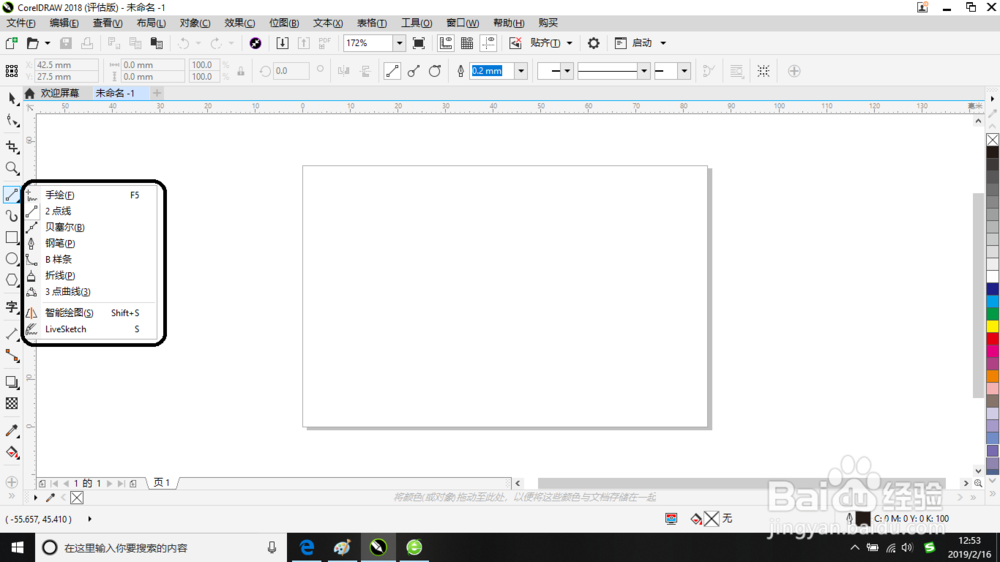The width and height of the screenshot is (1000, 562).
Task: Click the Full-screen preview icon
Action: 419,43
